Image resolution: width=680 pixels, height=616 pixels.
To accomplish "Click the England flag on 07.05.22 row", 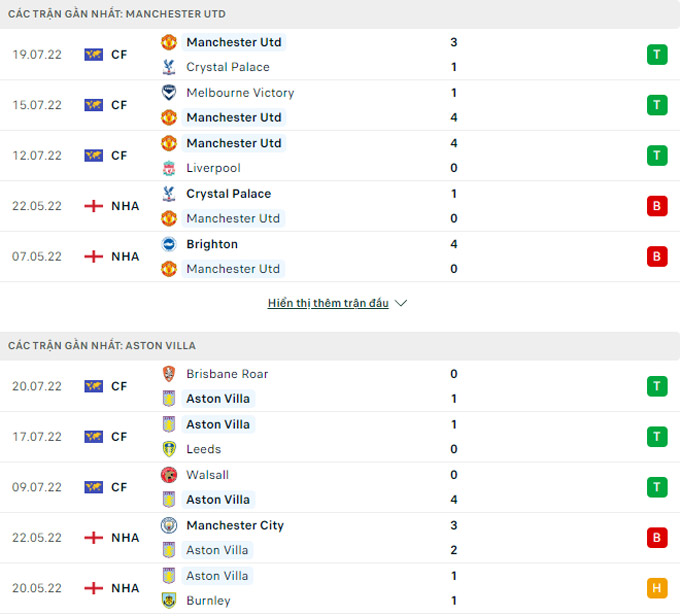I will [93, 257].
